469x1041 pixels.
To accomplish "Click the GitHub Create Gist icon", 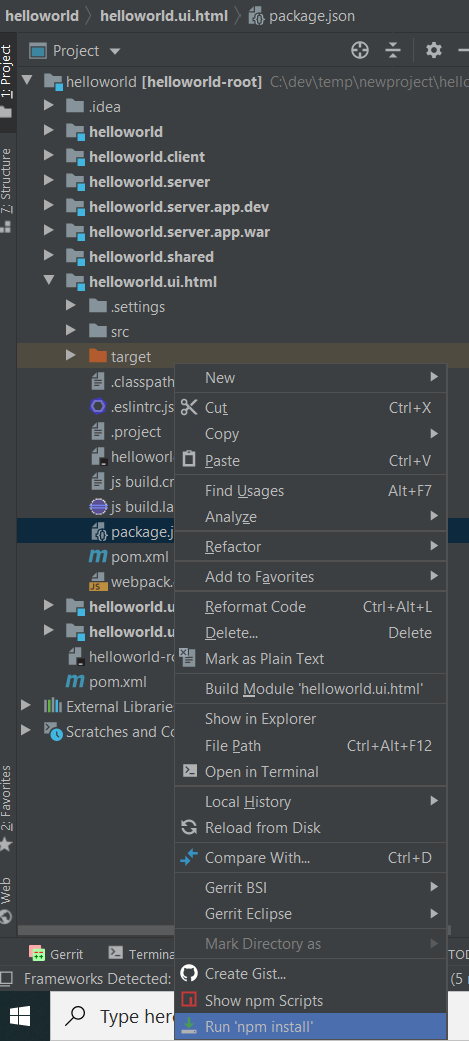I will tap(189, 974).
